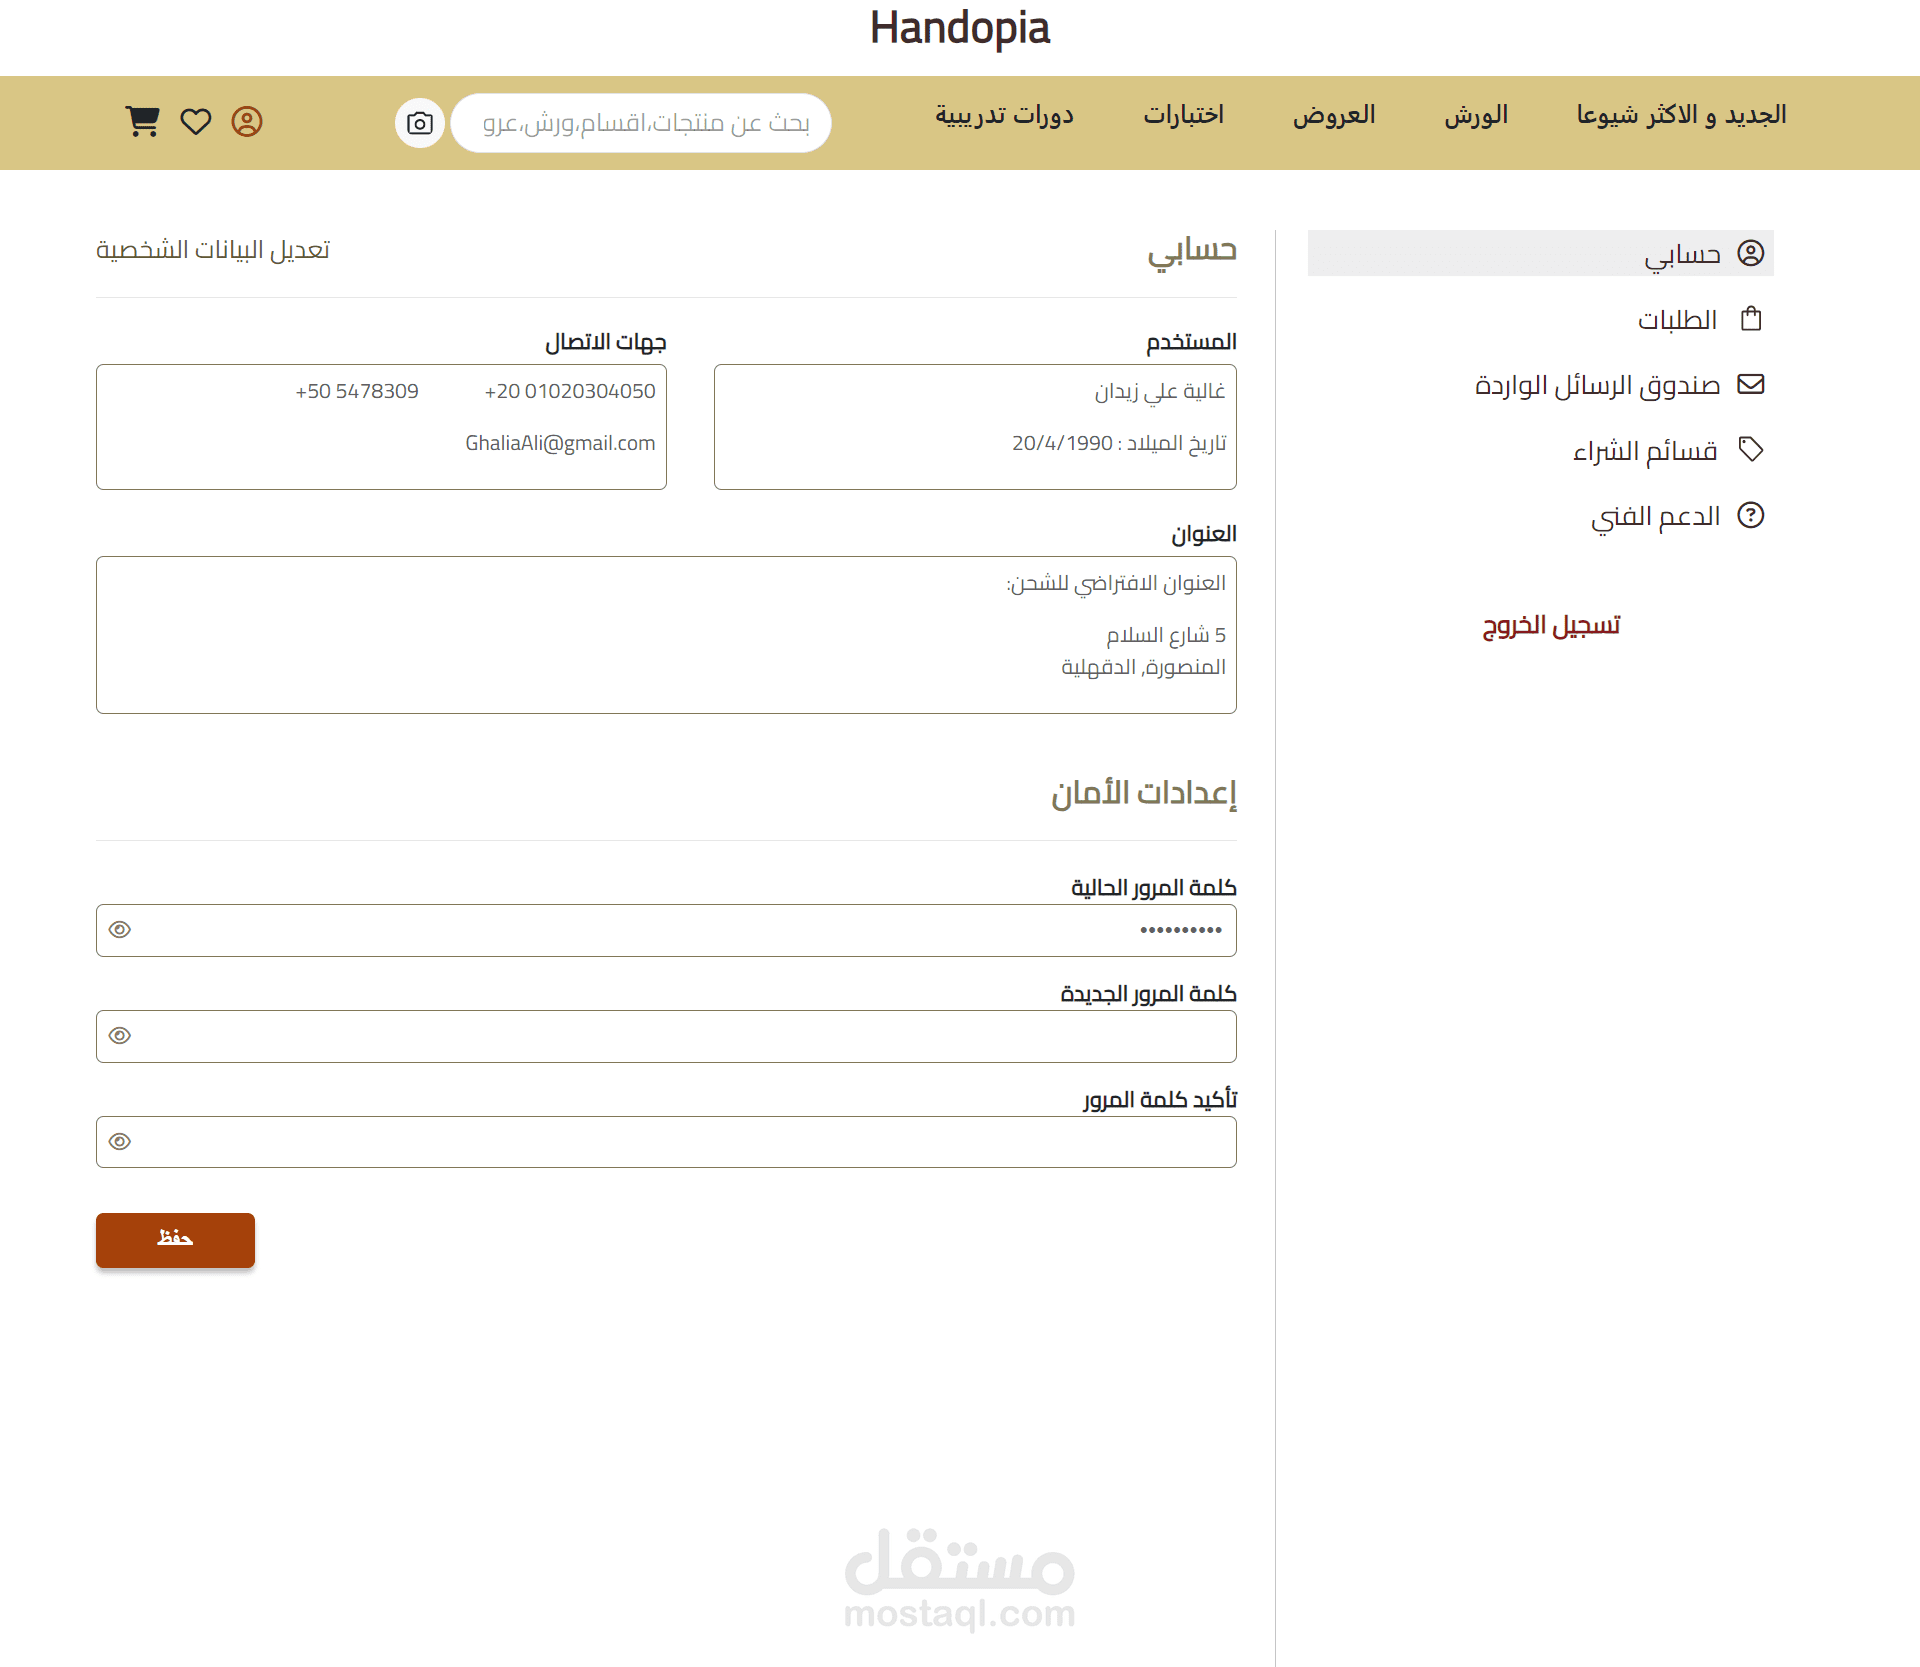The height and width of the screenshot is (1667, 1920).
Task: Click تعديل البيانات الشخصية edit link
Action: [213, 249]
